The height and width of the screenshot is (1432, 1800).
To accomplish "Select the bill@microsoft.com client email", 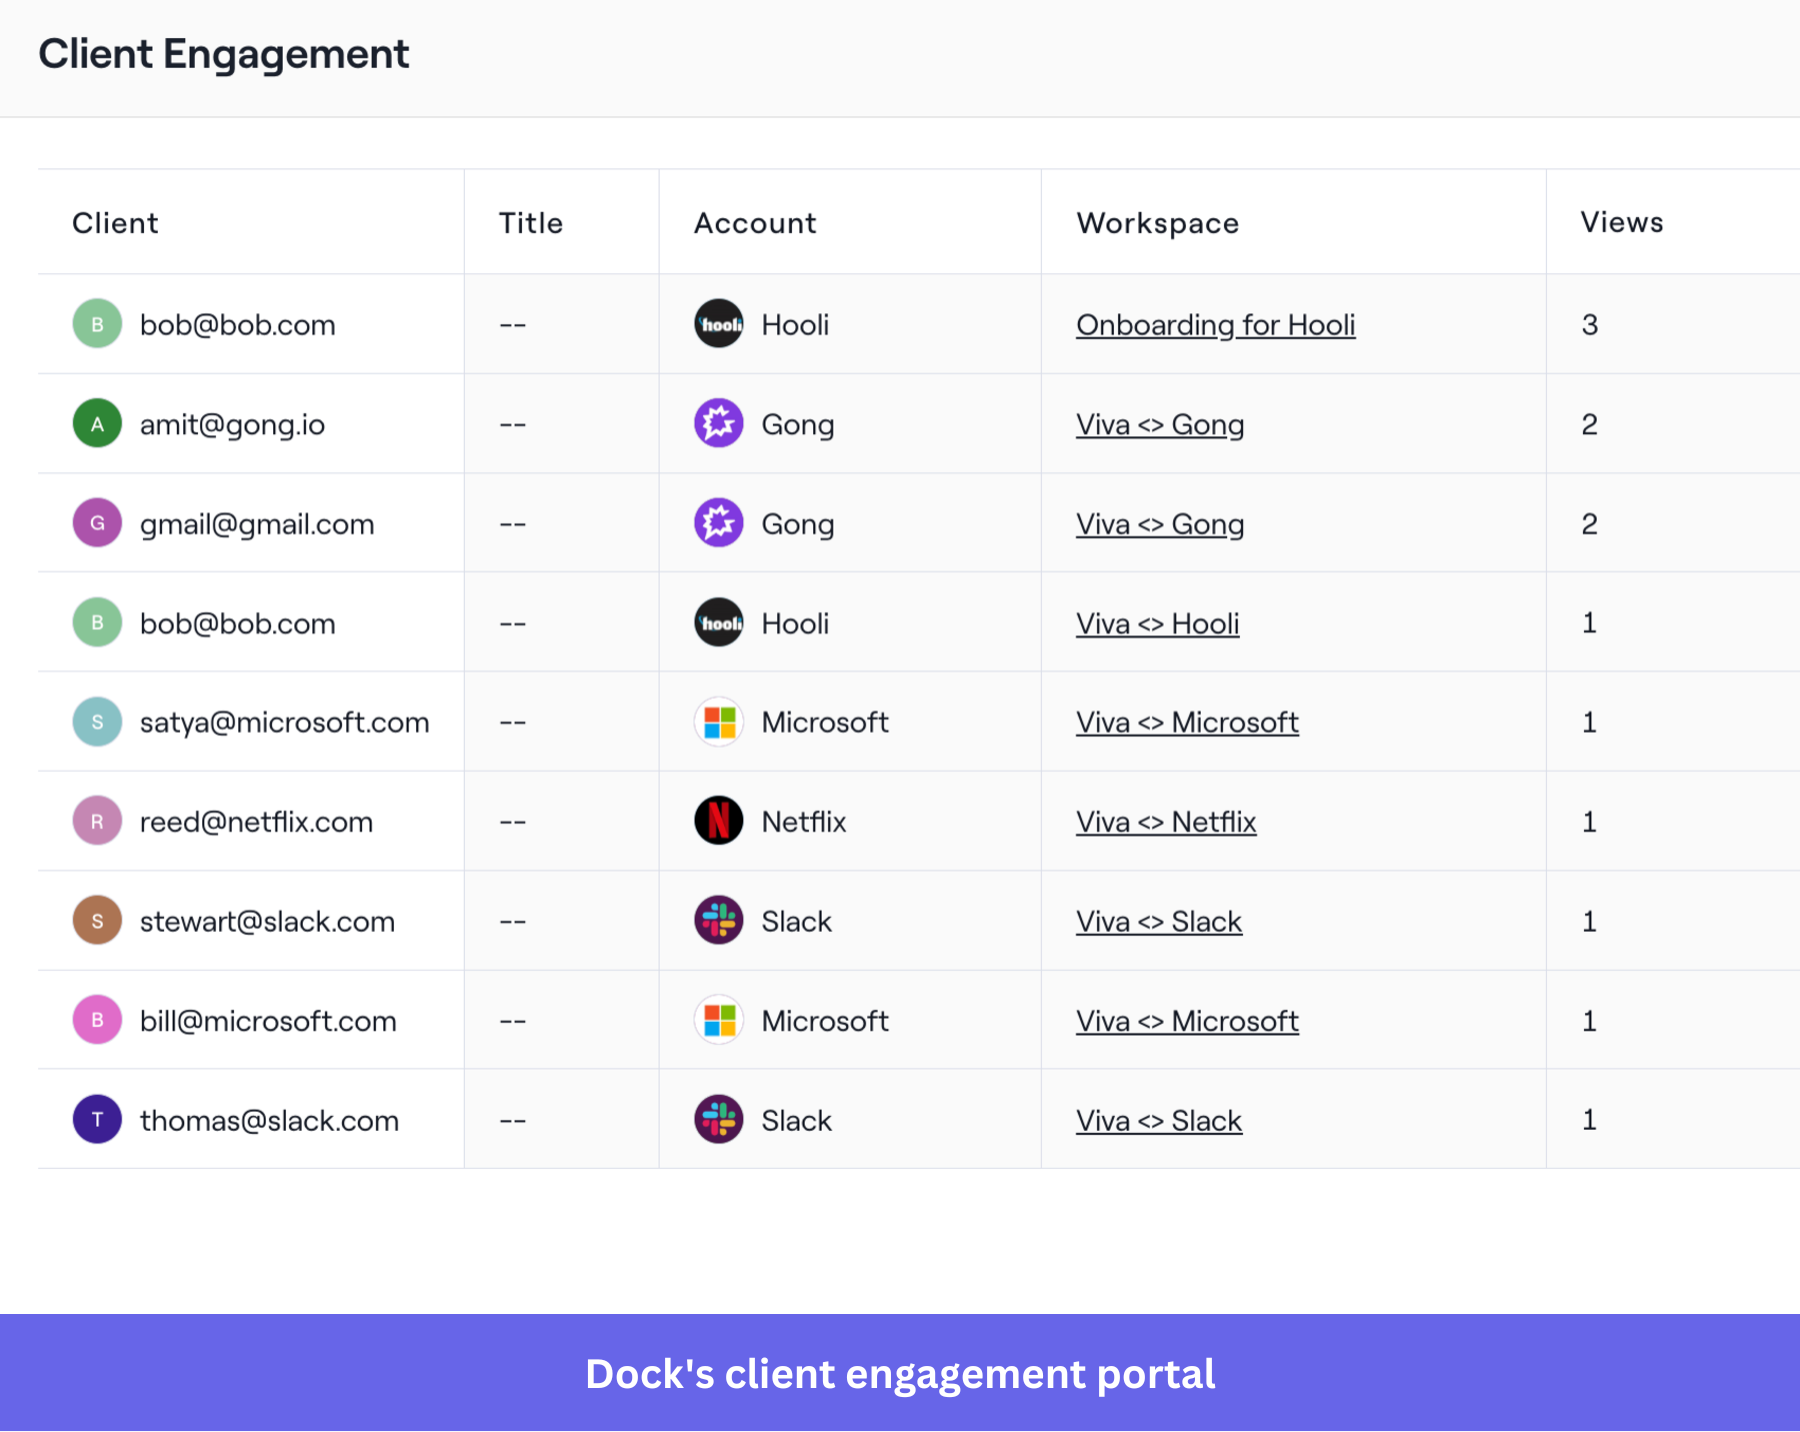I will [268, 1021].
